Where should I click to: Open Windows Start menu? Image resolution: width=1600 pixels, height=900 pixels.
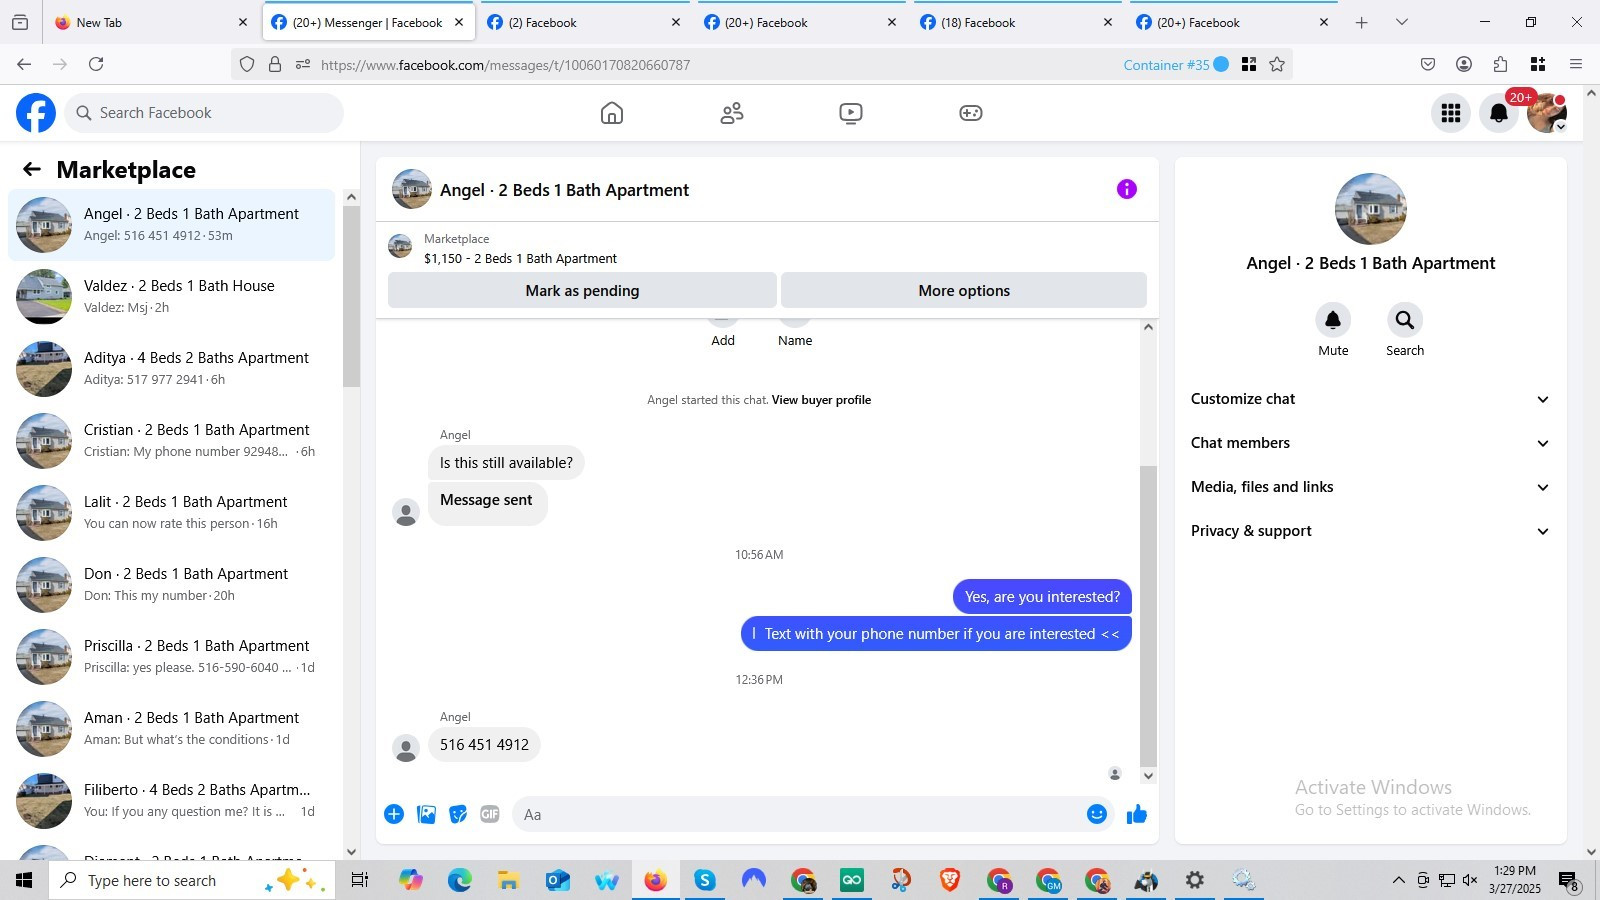24,880
